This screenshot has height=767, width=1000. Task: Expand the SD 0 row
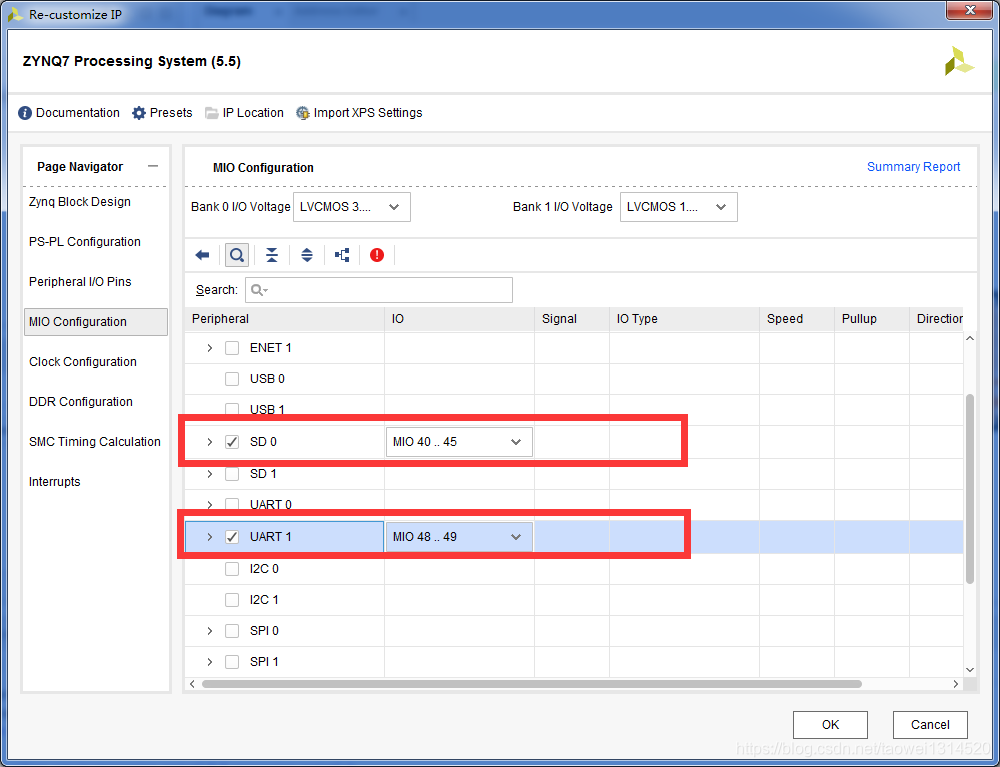coord(210,442)
